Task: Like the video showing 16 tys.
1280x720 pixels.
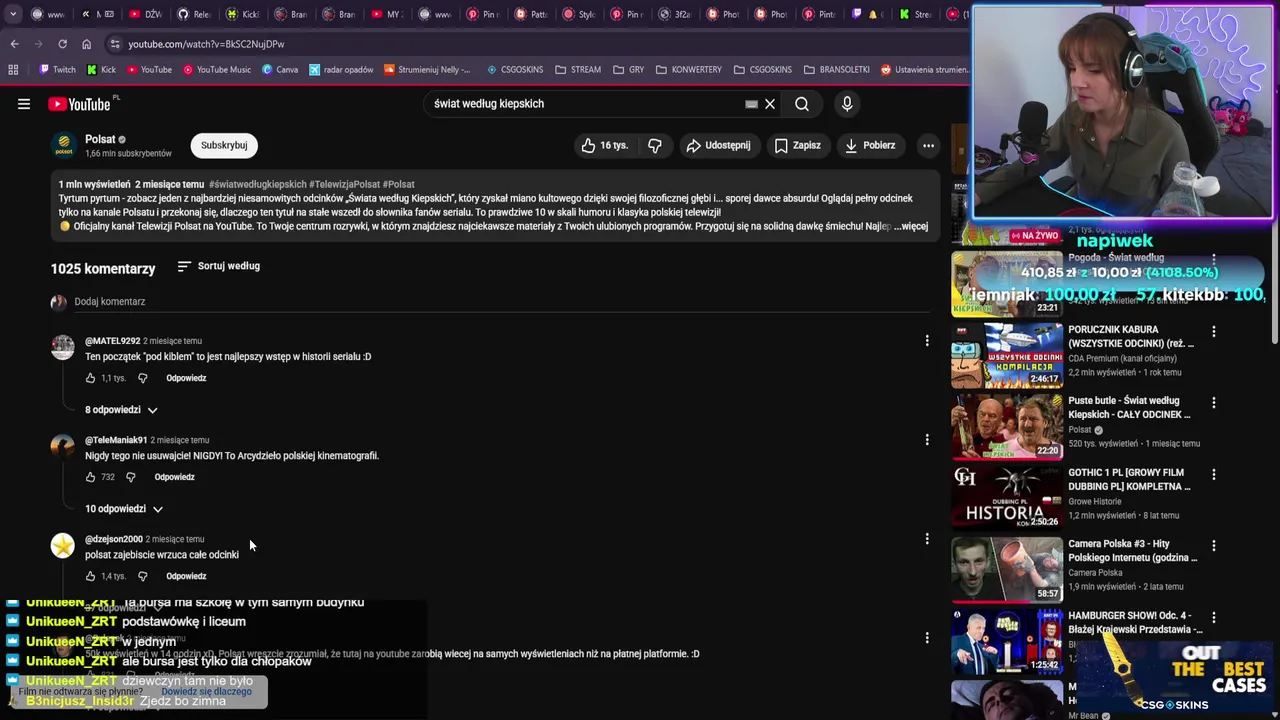Action: click(x=605, y=145)
